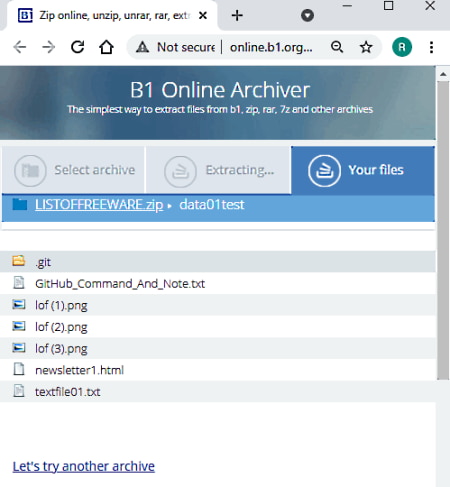This screenshot has height=487, width=450.
Task: Close the Zip online browser tab
Action: coord(203,15)
